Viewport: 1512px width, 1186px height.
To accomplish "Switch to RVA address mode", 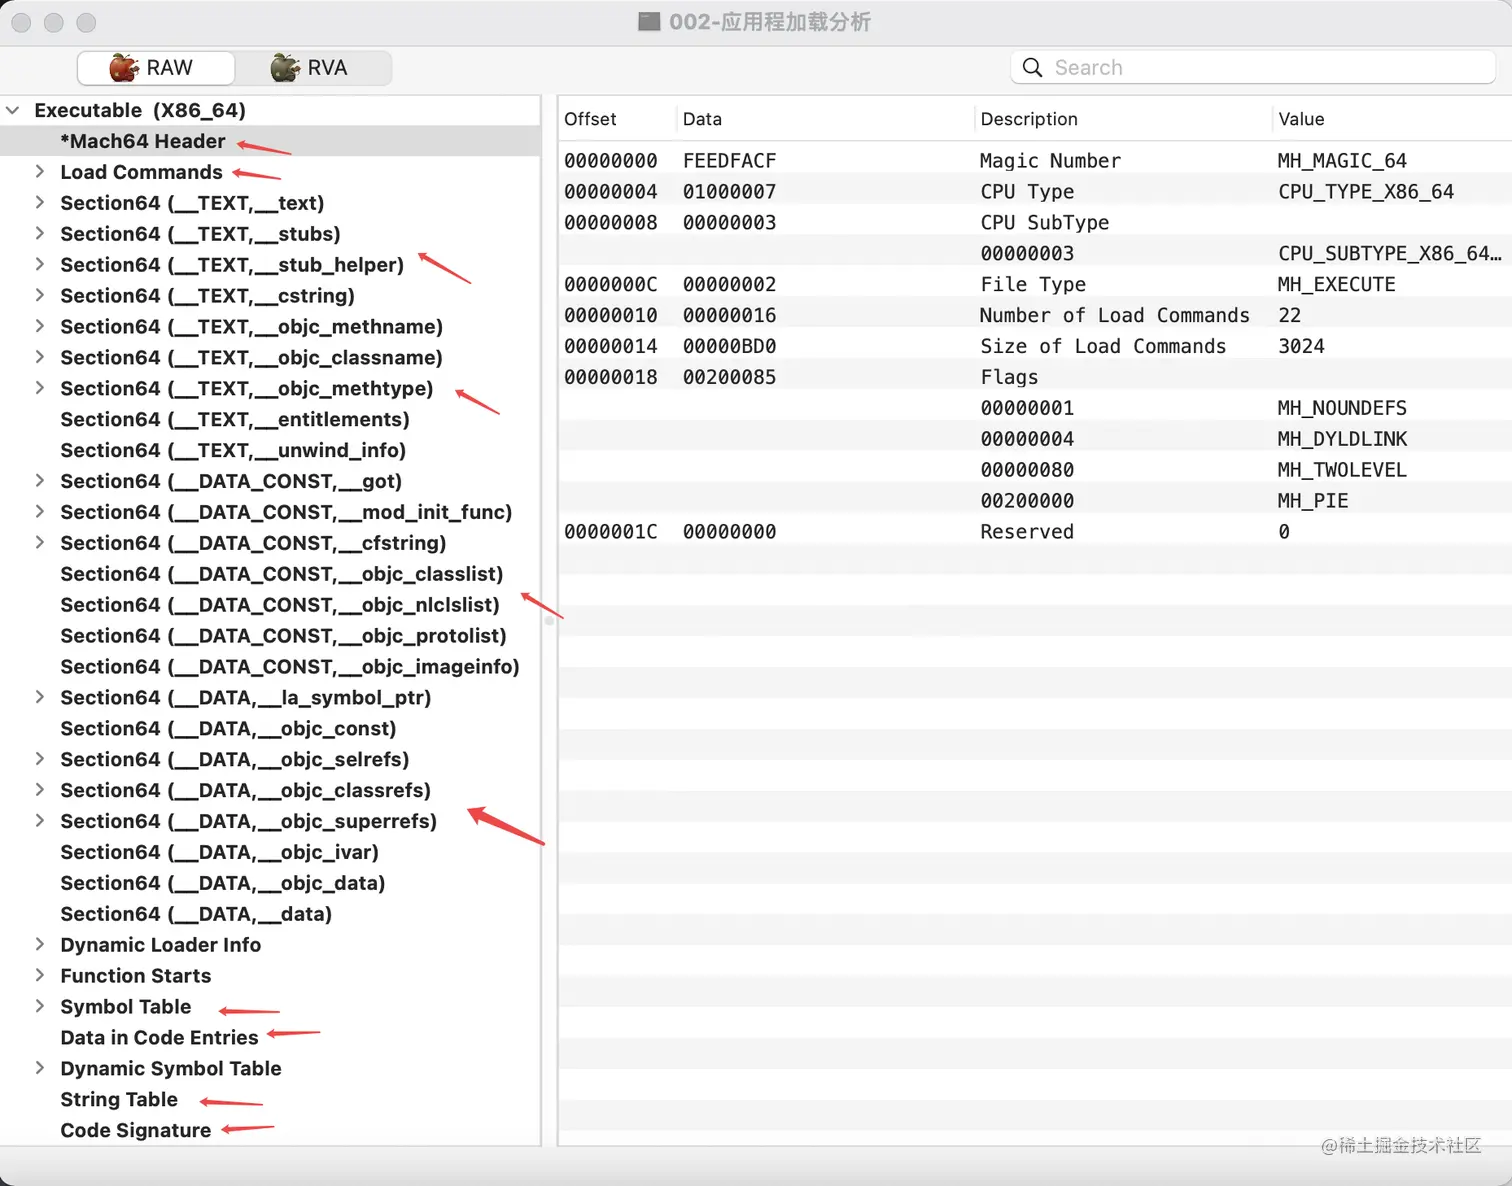I will point(313,68).
